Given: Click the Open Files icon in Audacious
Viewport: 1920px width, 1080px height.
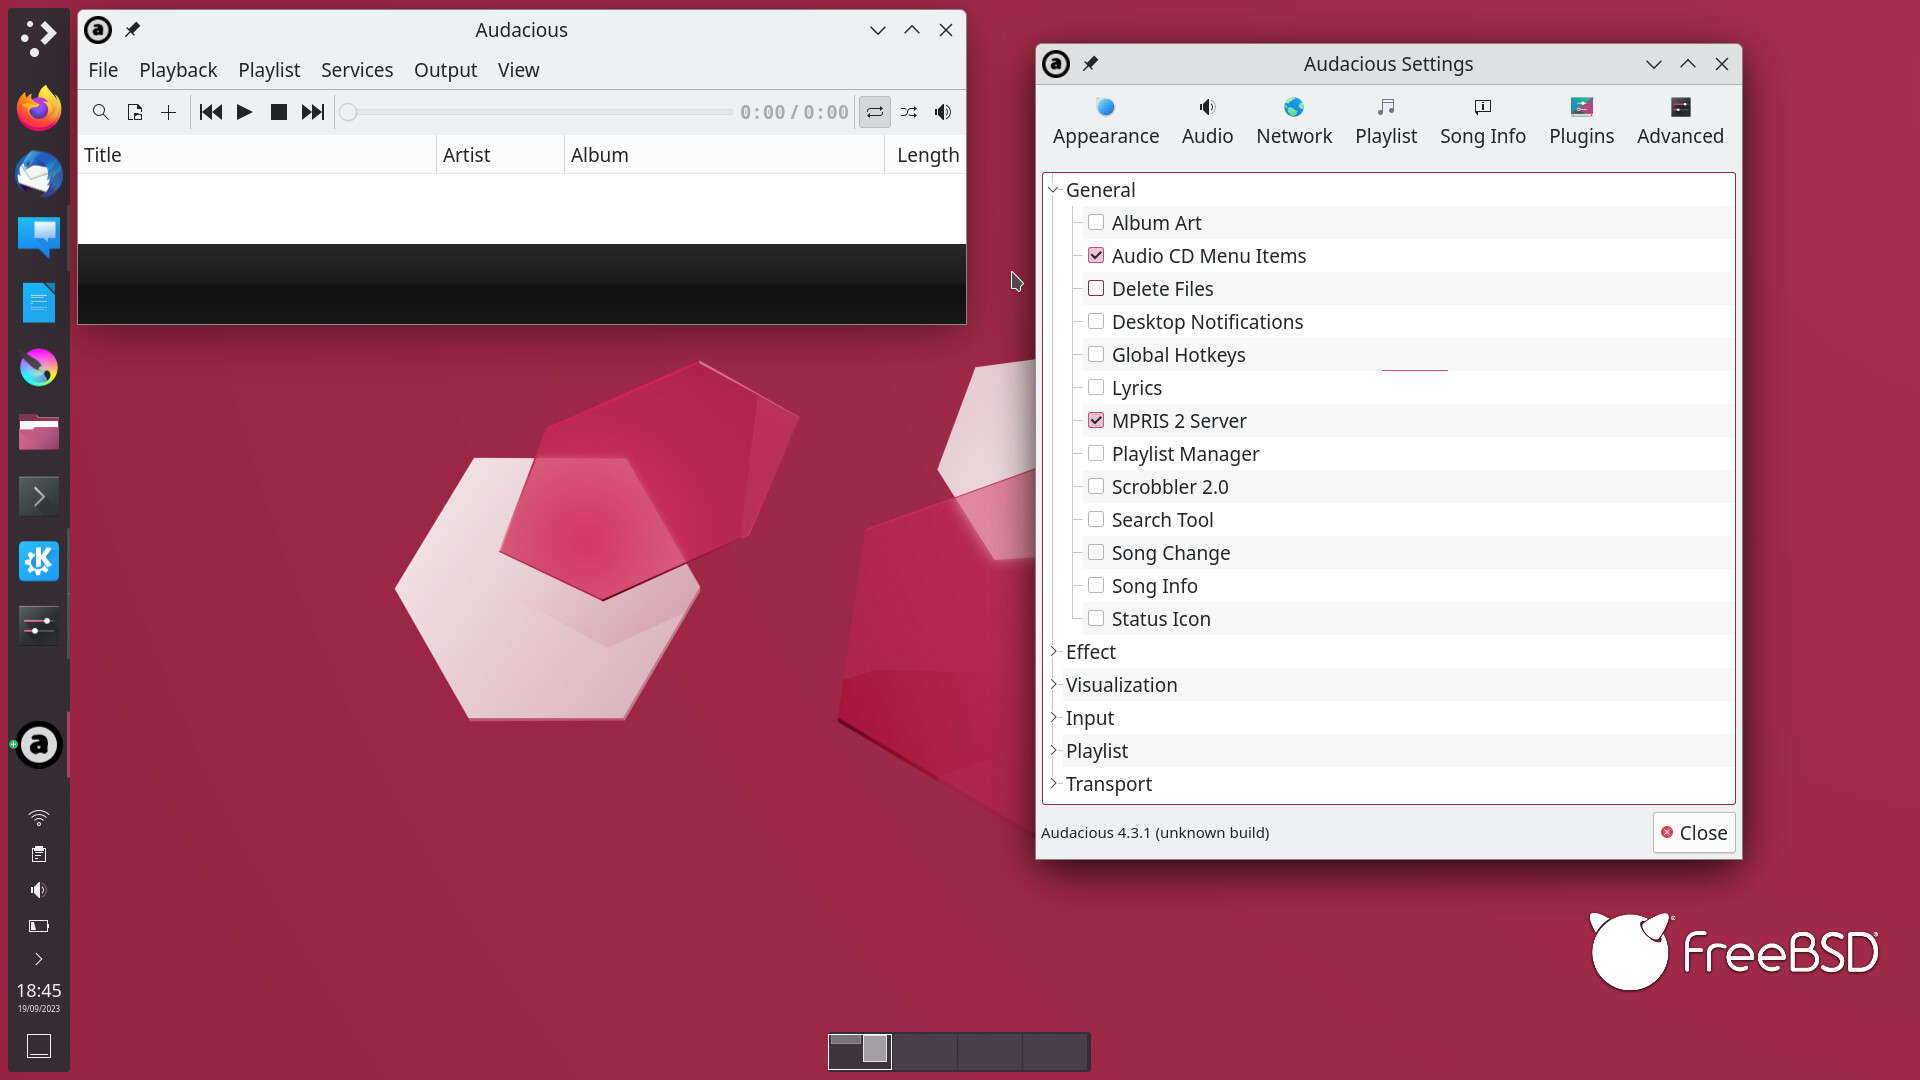Looking at the screenshot, I should [x=135, y=112].
